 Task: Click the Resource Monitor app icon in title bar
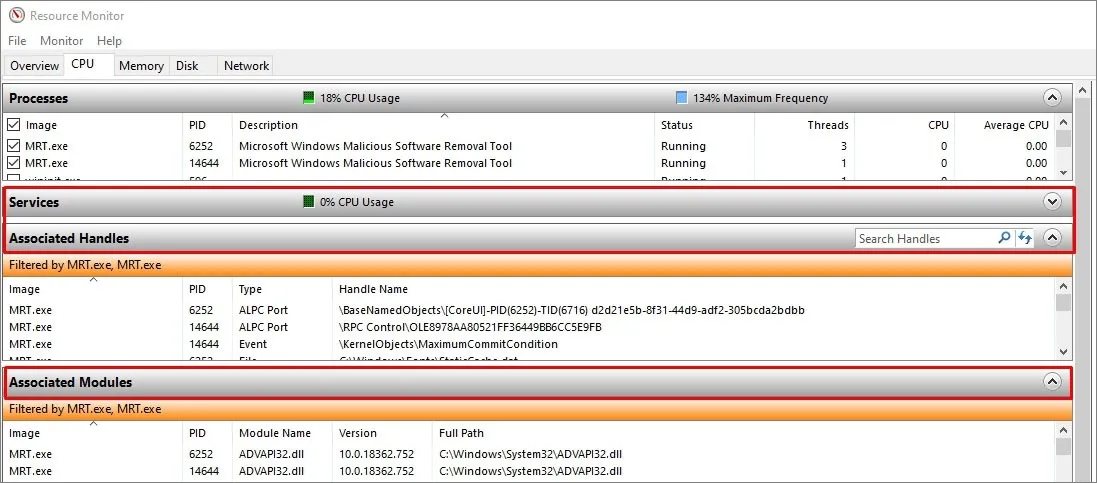pos(15,15)
